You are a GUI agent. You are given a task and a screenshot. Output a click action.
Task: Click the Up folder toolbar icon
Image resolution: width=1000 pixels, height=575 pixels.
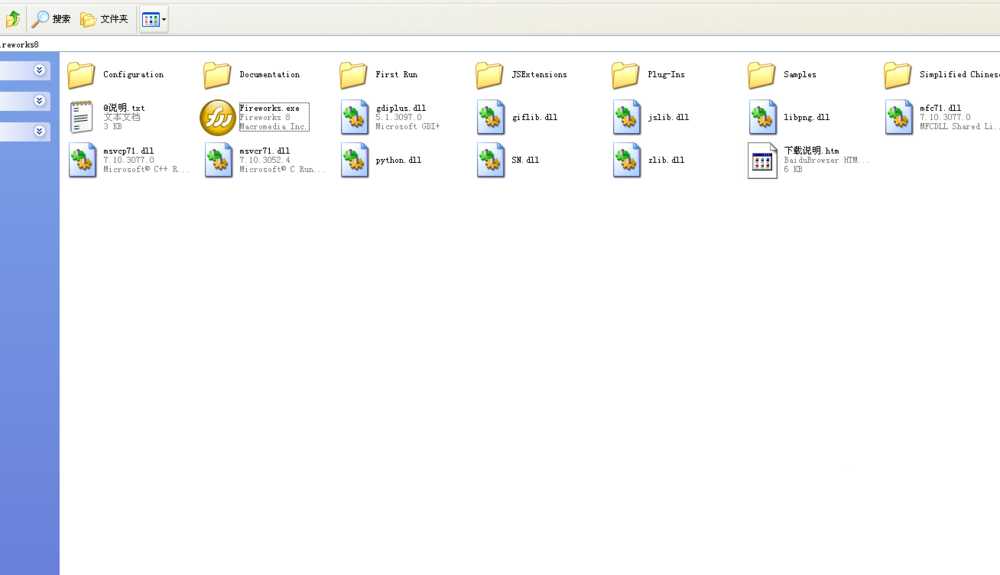13,19
